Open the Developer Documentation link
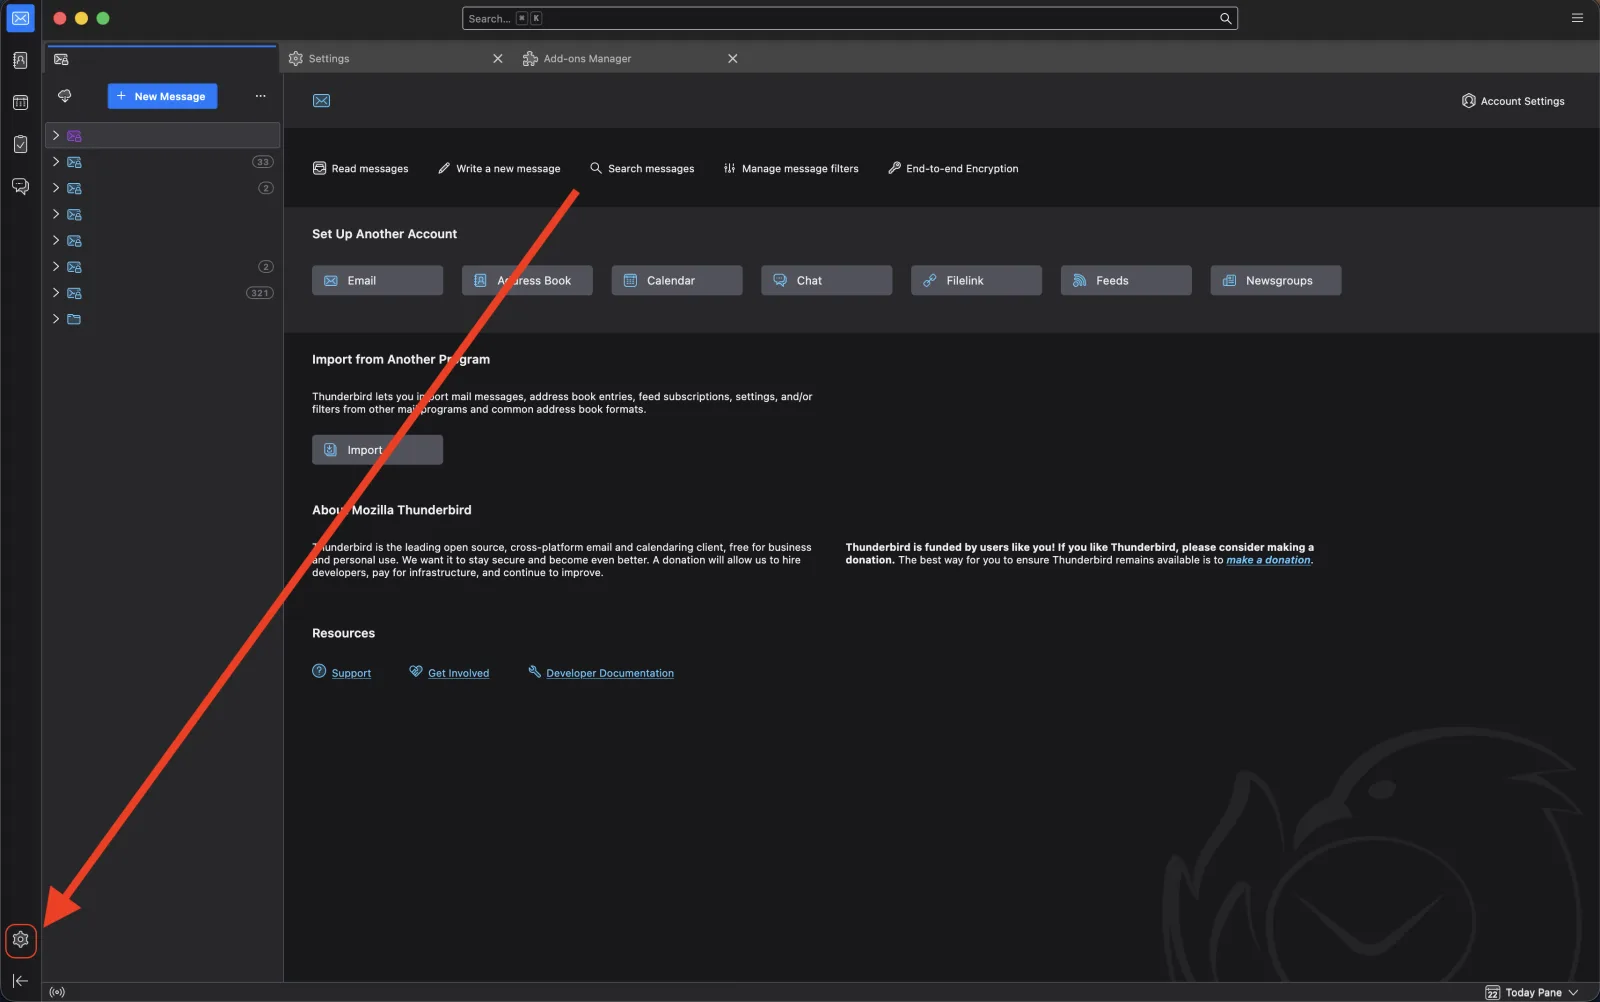The image size is (1600, 1002). [610, 673]
